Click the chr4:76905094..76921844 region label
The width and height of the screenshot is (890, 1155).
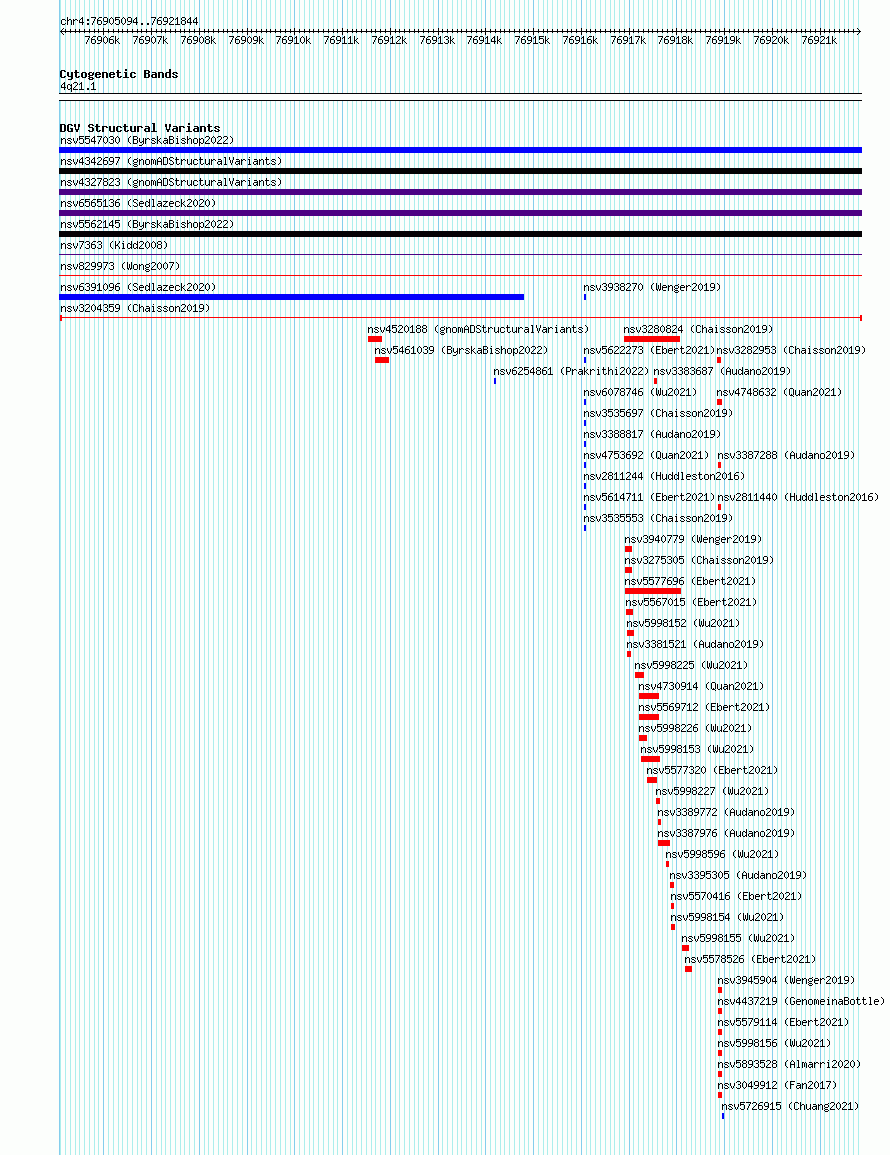[129, 21]
